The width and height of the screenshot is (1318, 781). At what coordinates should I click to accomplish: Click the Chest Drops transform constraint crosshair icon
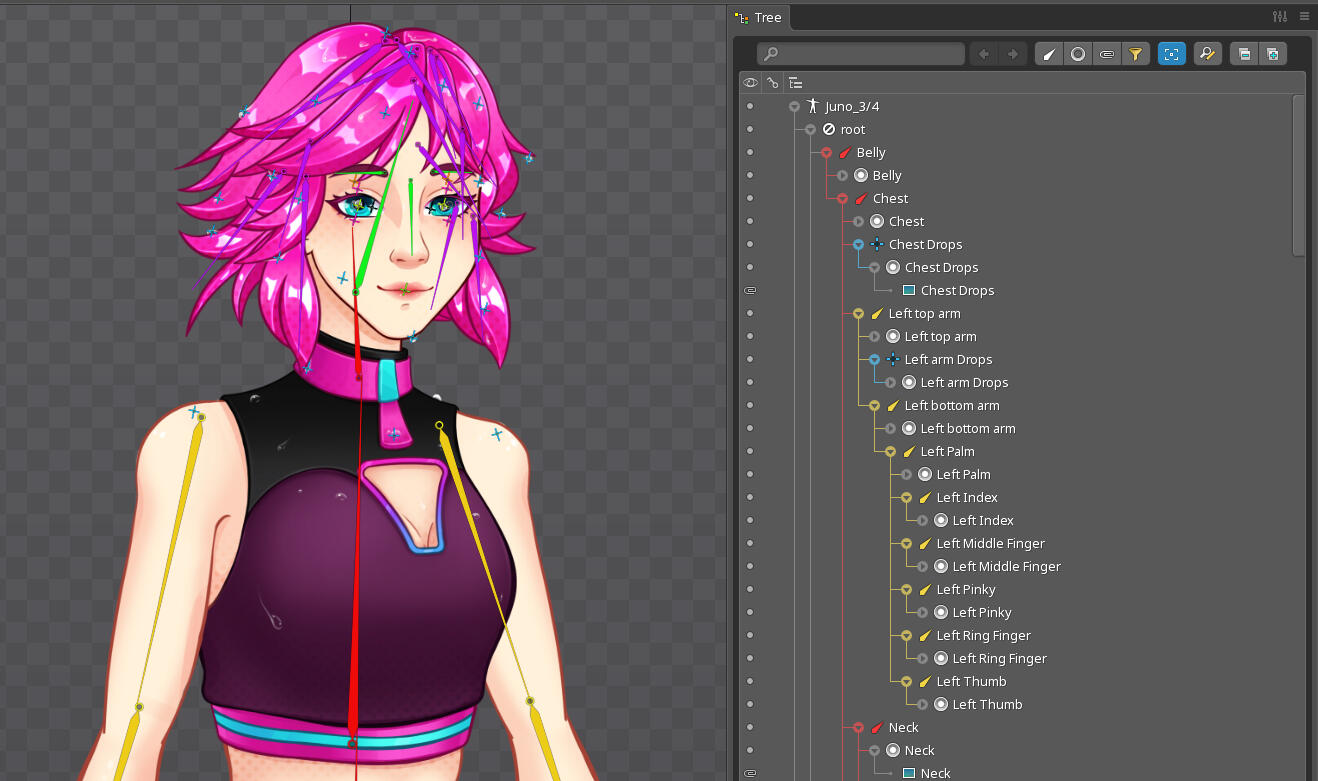pos(877,245)
